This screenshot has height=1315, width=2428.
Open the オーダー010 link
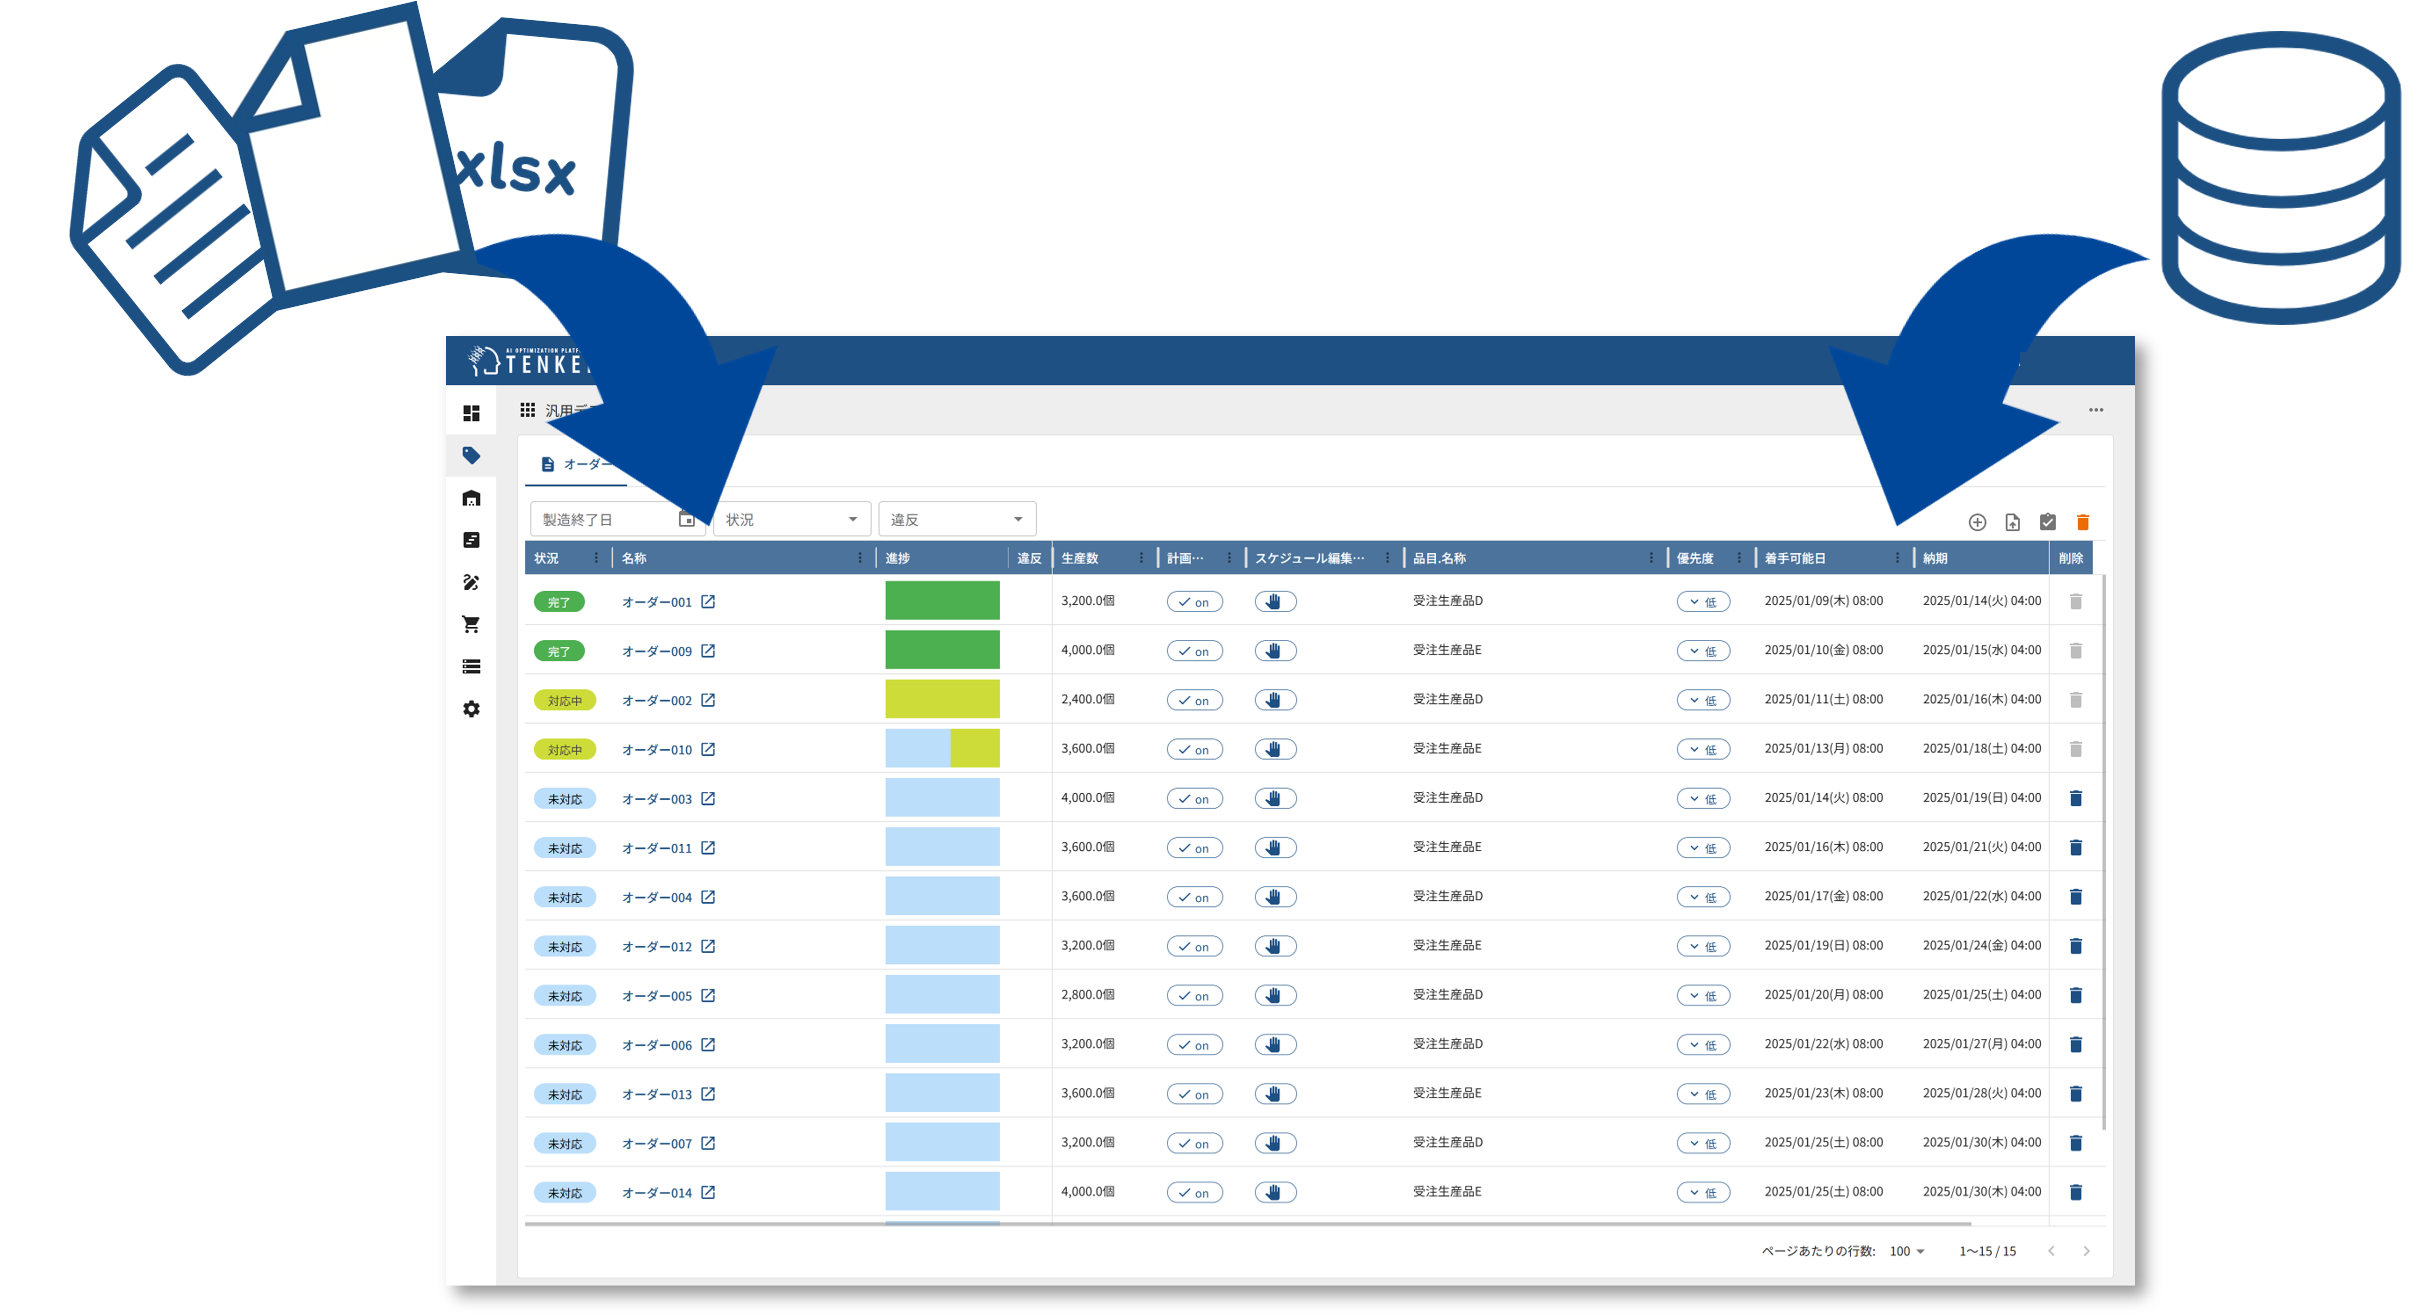[x=657, y=750]
